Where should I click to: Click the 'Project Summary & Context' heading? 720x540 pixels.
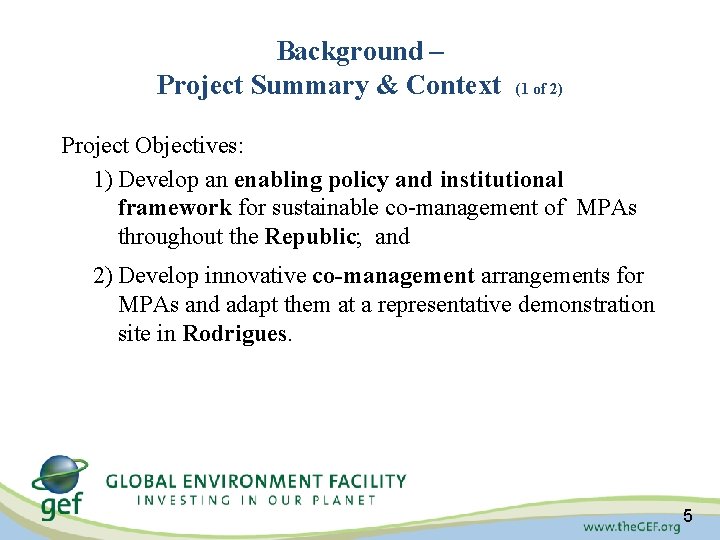click(x=328, y=85)
